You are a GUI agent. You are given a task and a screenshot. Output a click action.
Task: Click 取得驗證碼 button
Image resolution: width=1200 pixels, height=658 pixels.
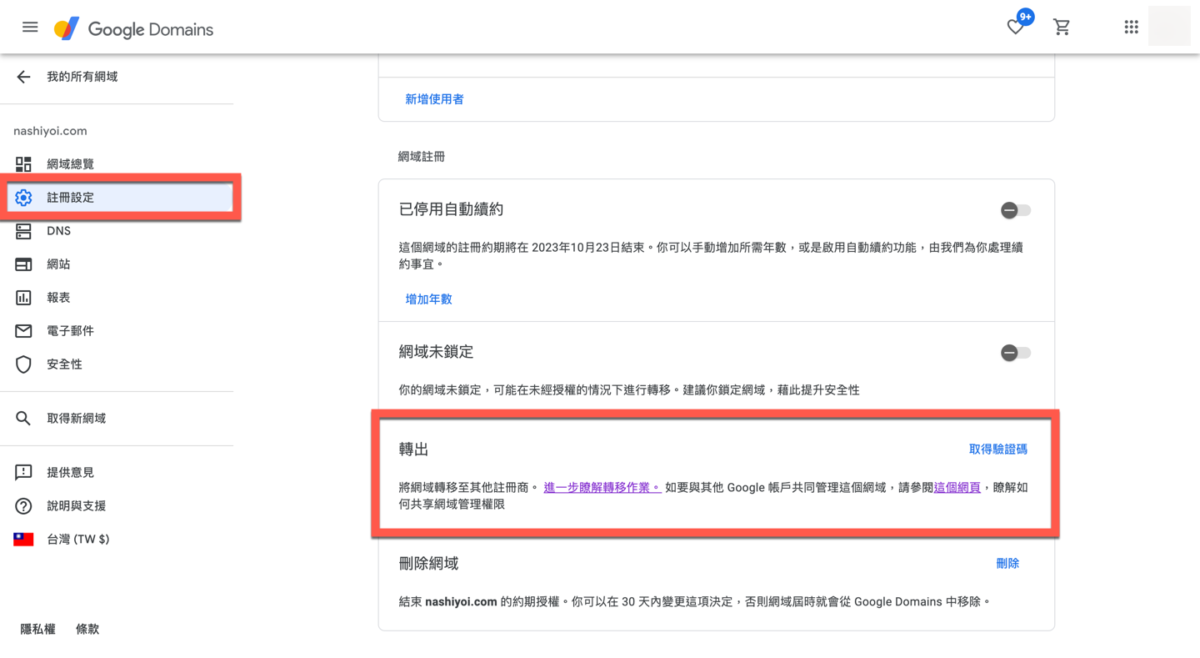(x=998, y=449)
